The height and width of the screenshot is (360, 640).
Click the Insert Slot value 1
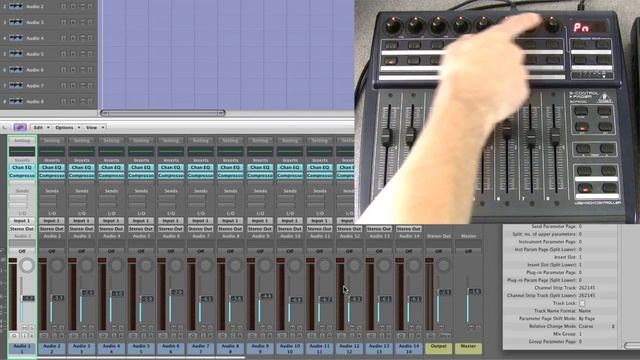click(580, 257)
